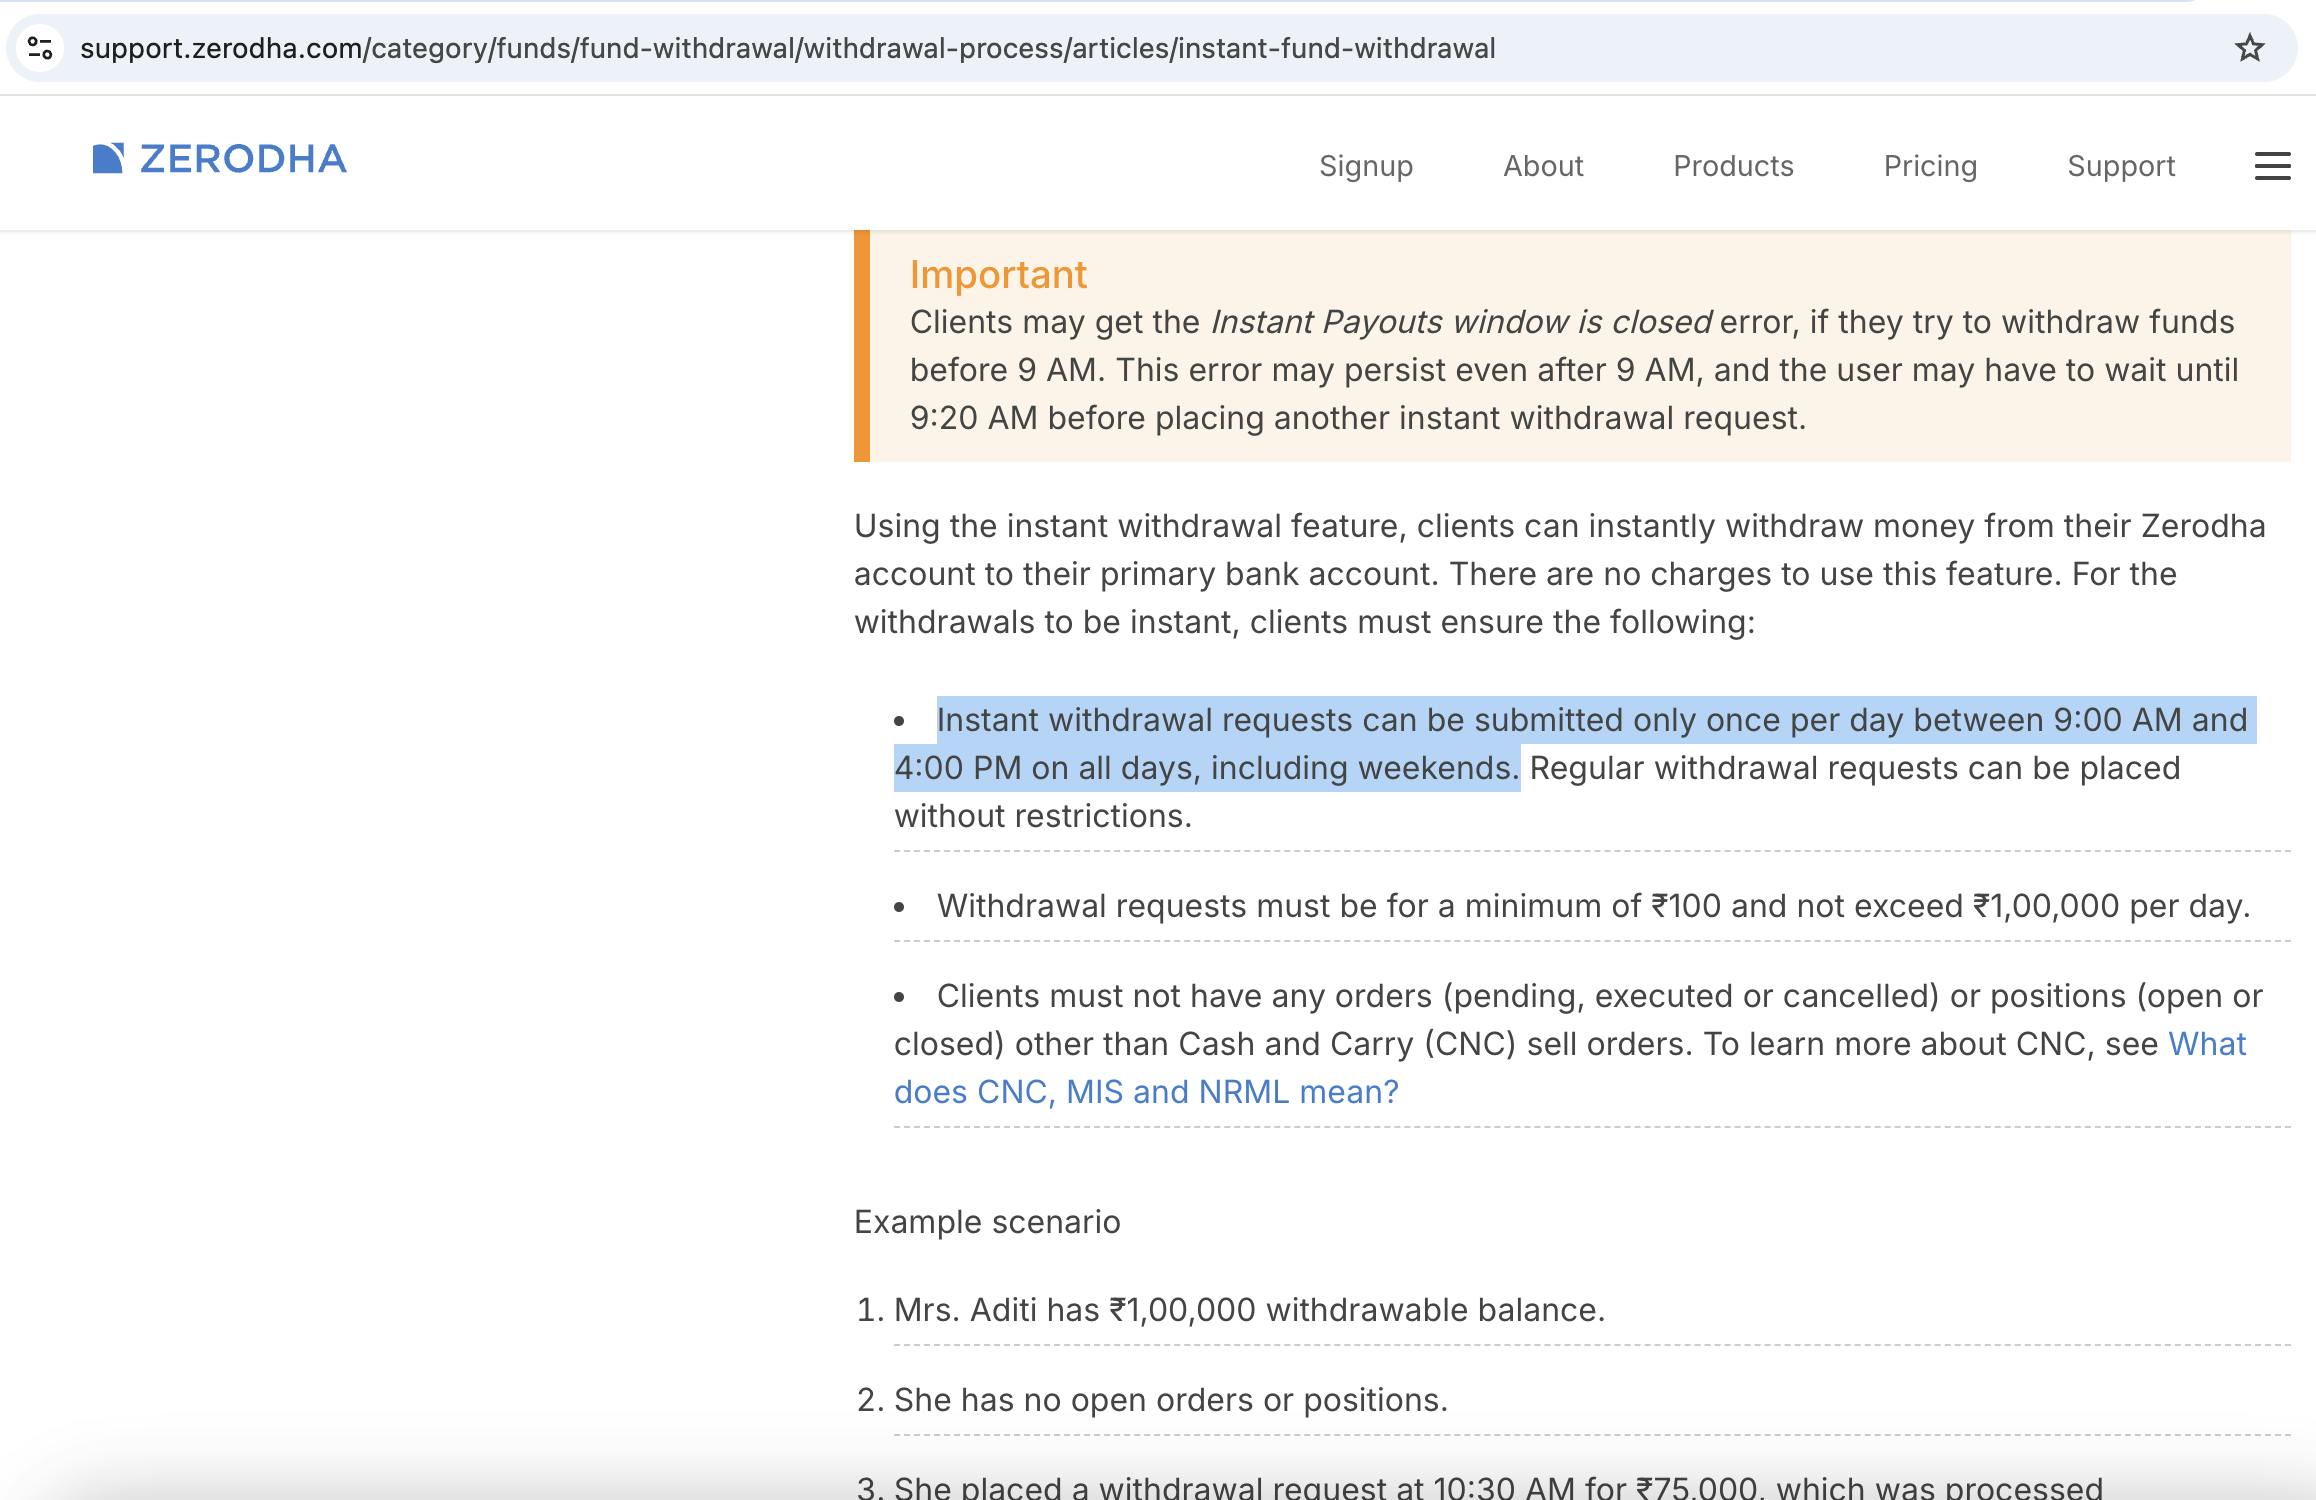
Task: Open 'What does CNC, MIS and NRML mean?' link
Action: [1146, 1092]
